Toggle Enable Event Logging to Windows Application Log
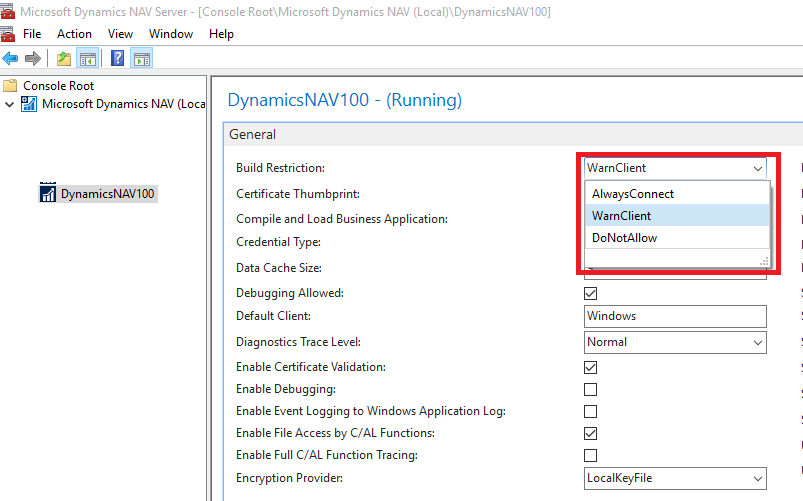 pyautogui.click(x=590, y=411)
